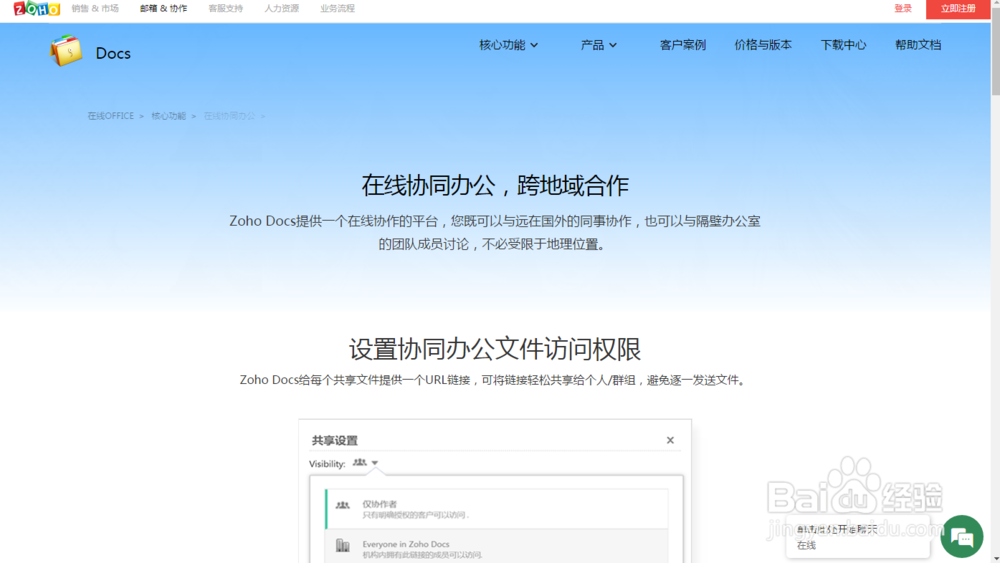Click the 在线协同办公，跨地域合作 heading
This screenshot has width=1000, height=563.
point(495,186)
